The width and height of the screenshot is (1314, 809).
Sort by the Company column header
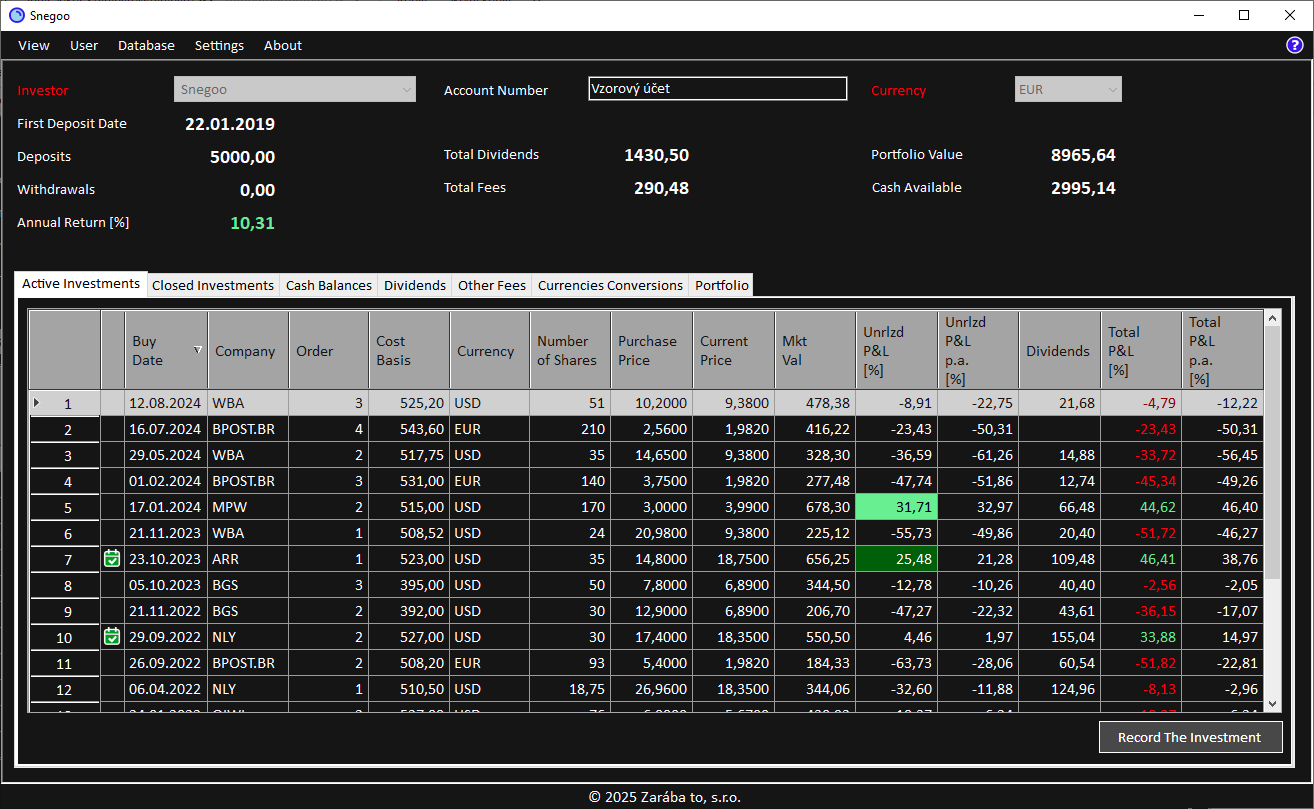[248, 351]
